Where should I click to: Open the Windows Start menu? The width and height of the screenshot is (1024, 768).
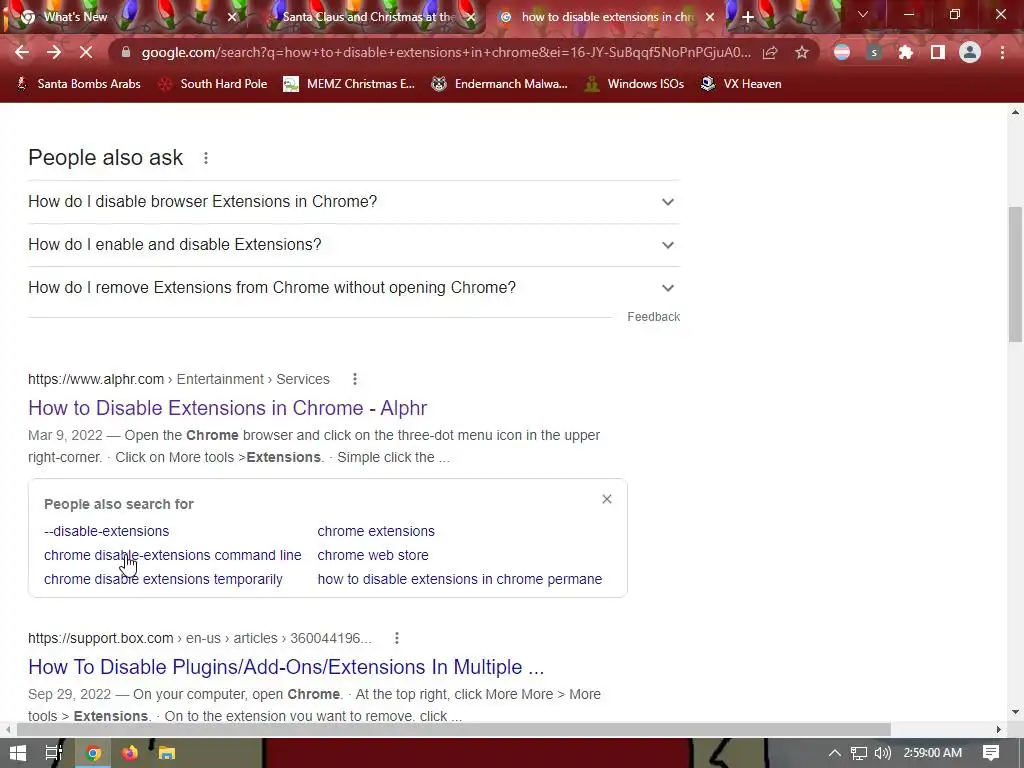[18, 753]
